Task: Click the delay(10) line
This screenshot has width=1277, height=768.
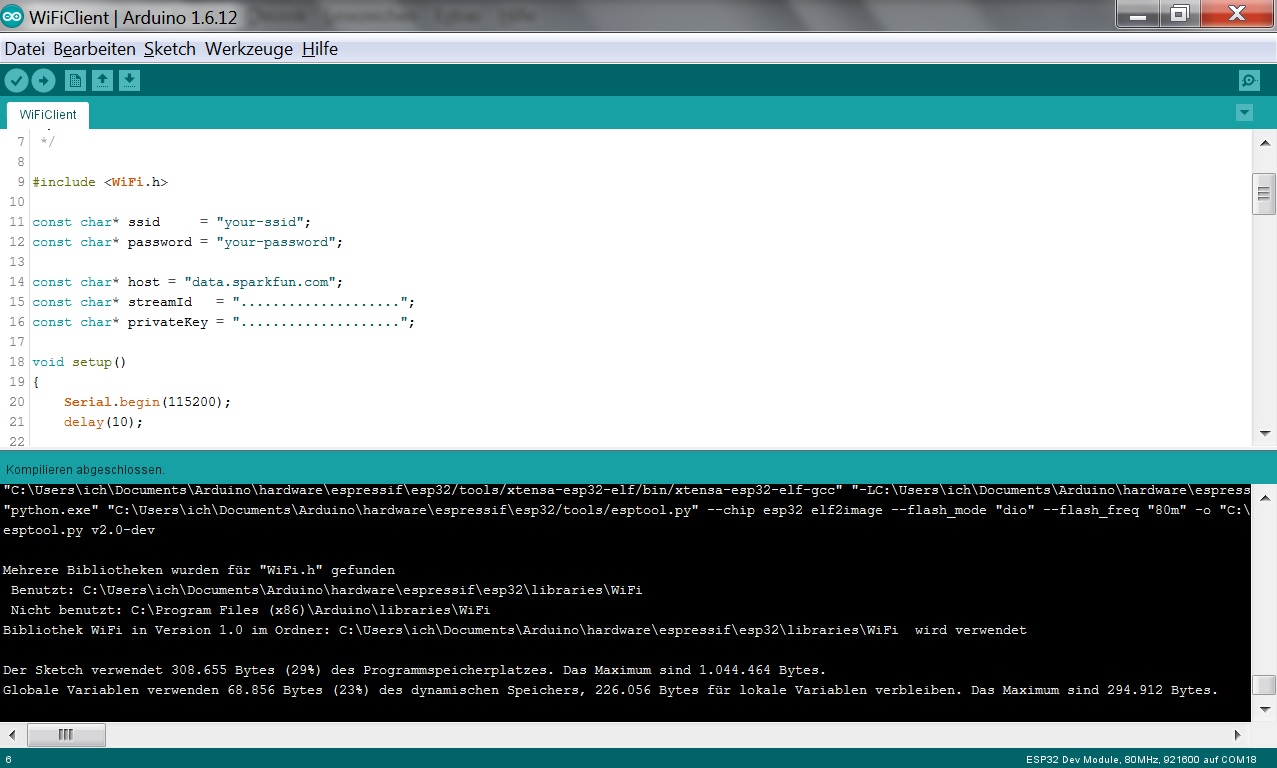Action: (x=104, y=422)
